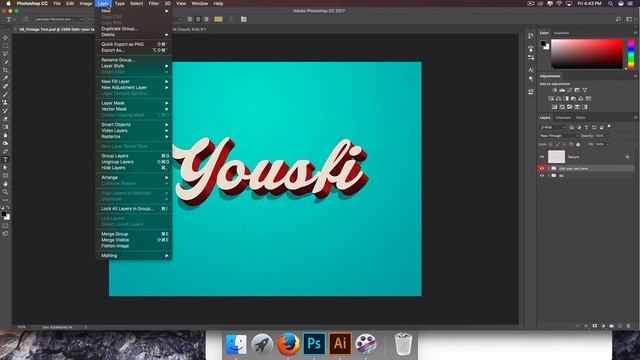Open the Filter menu
The height and width of the screenshot is (360, 640).
coord(153,3)
